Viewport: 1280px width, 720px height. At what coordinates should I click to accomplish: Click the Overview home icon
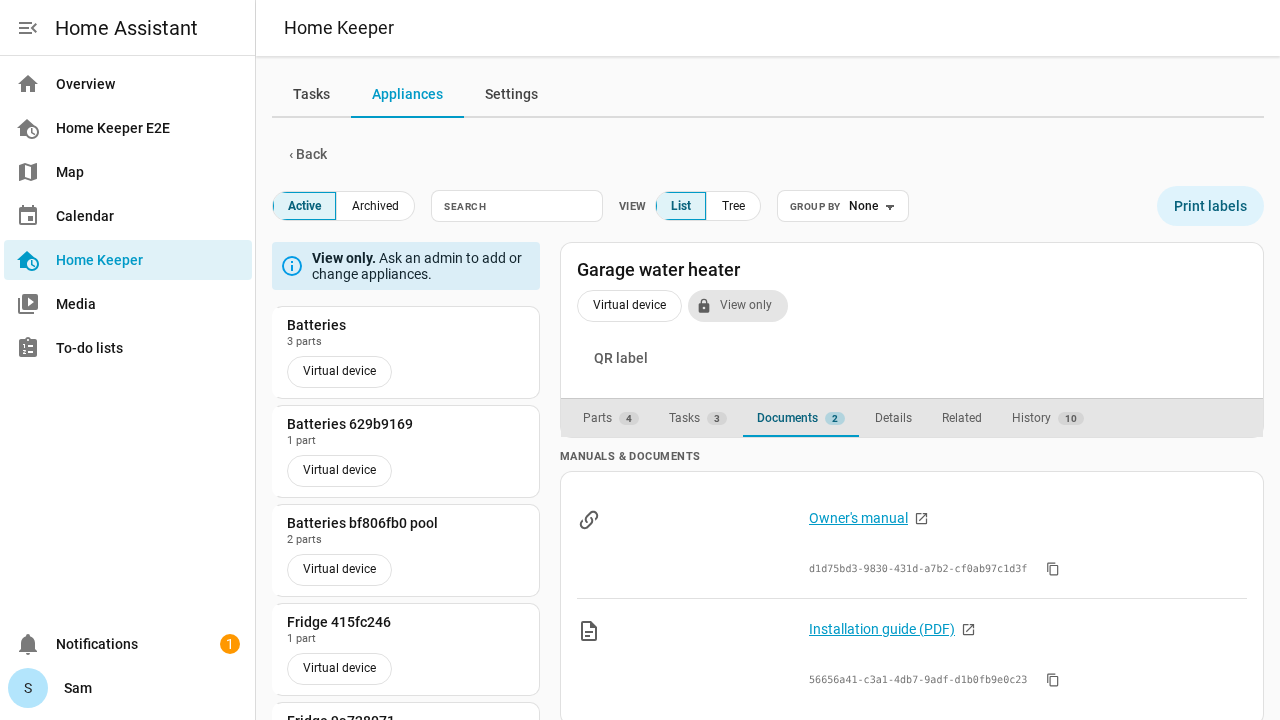pos(28,84)
